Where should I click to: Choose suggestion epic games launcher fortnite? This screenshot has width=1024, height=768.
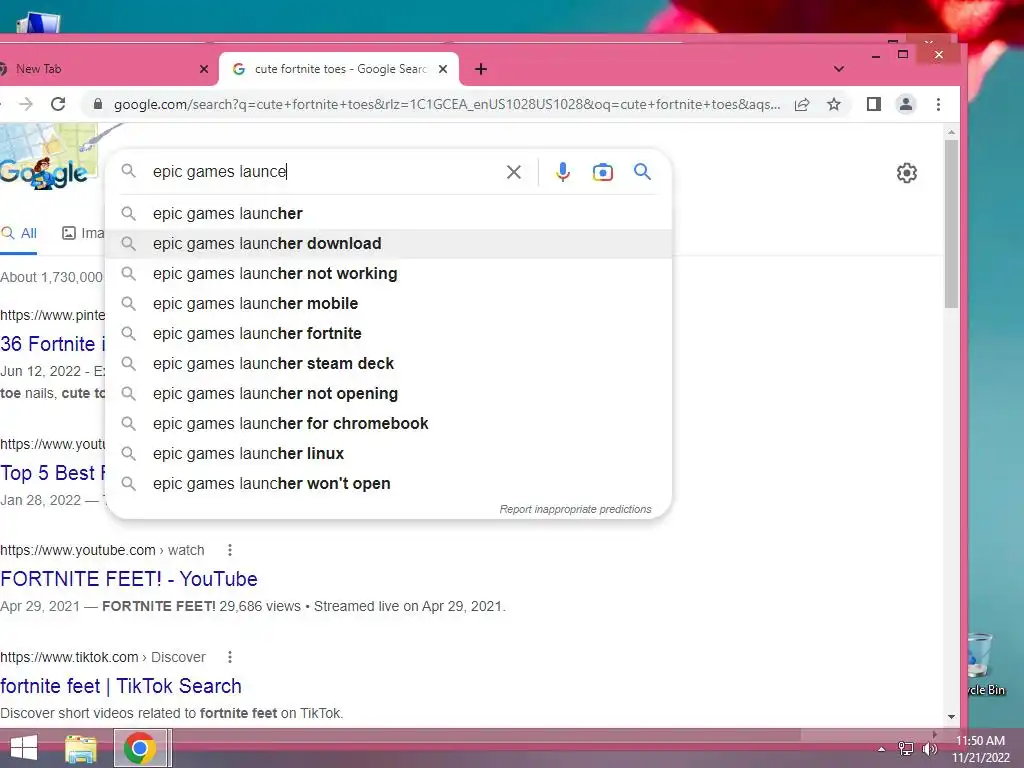[389, 334]
